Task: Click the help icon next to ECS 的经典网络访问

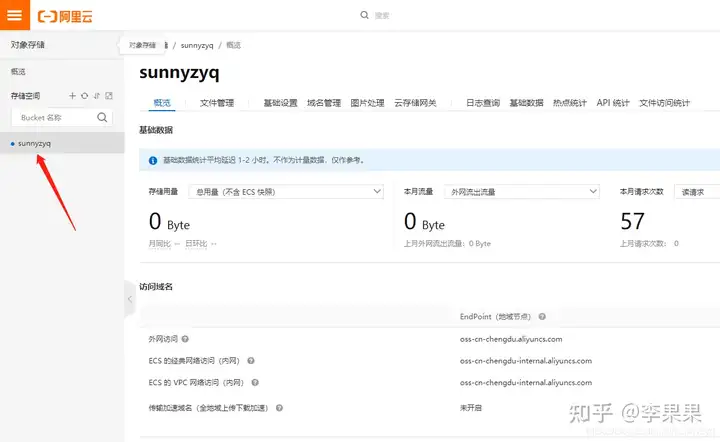Action: (251, 361)
